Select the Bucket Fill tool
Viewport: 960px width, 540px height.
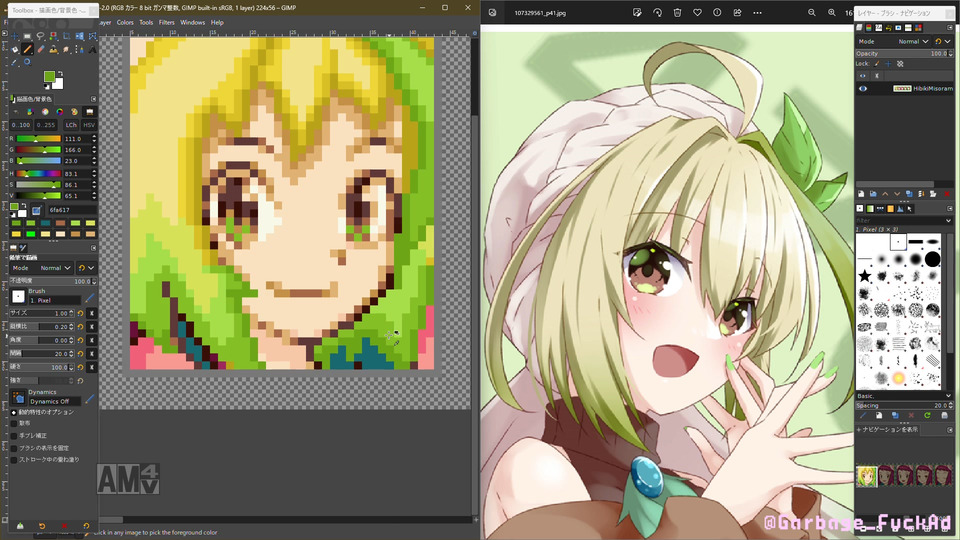tap(15, 50)
